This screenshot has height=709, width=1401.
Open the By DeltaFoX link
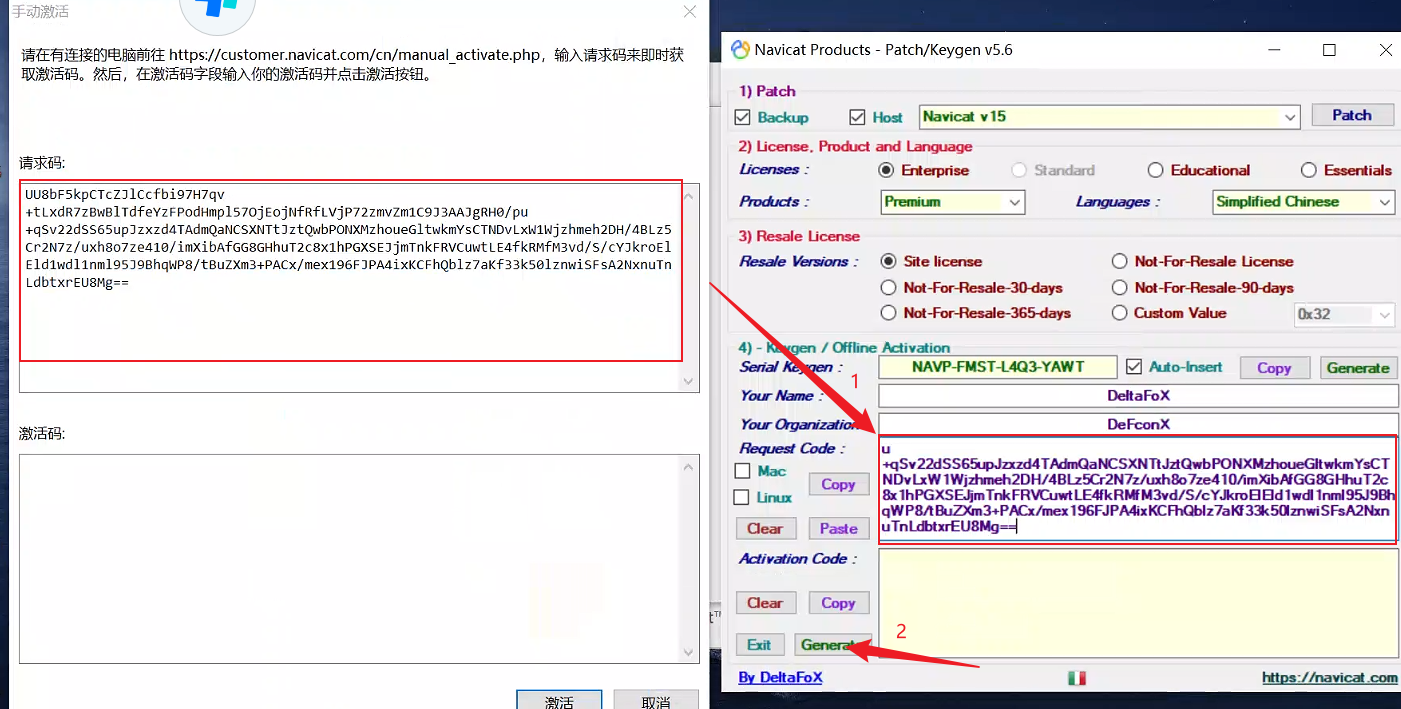780,677
